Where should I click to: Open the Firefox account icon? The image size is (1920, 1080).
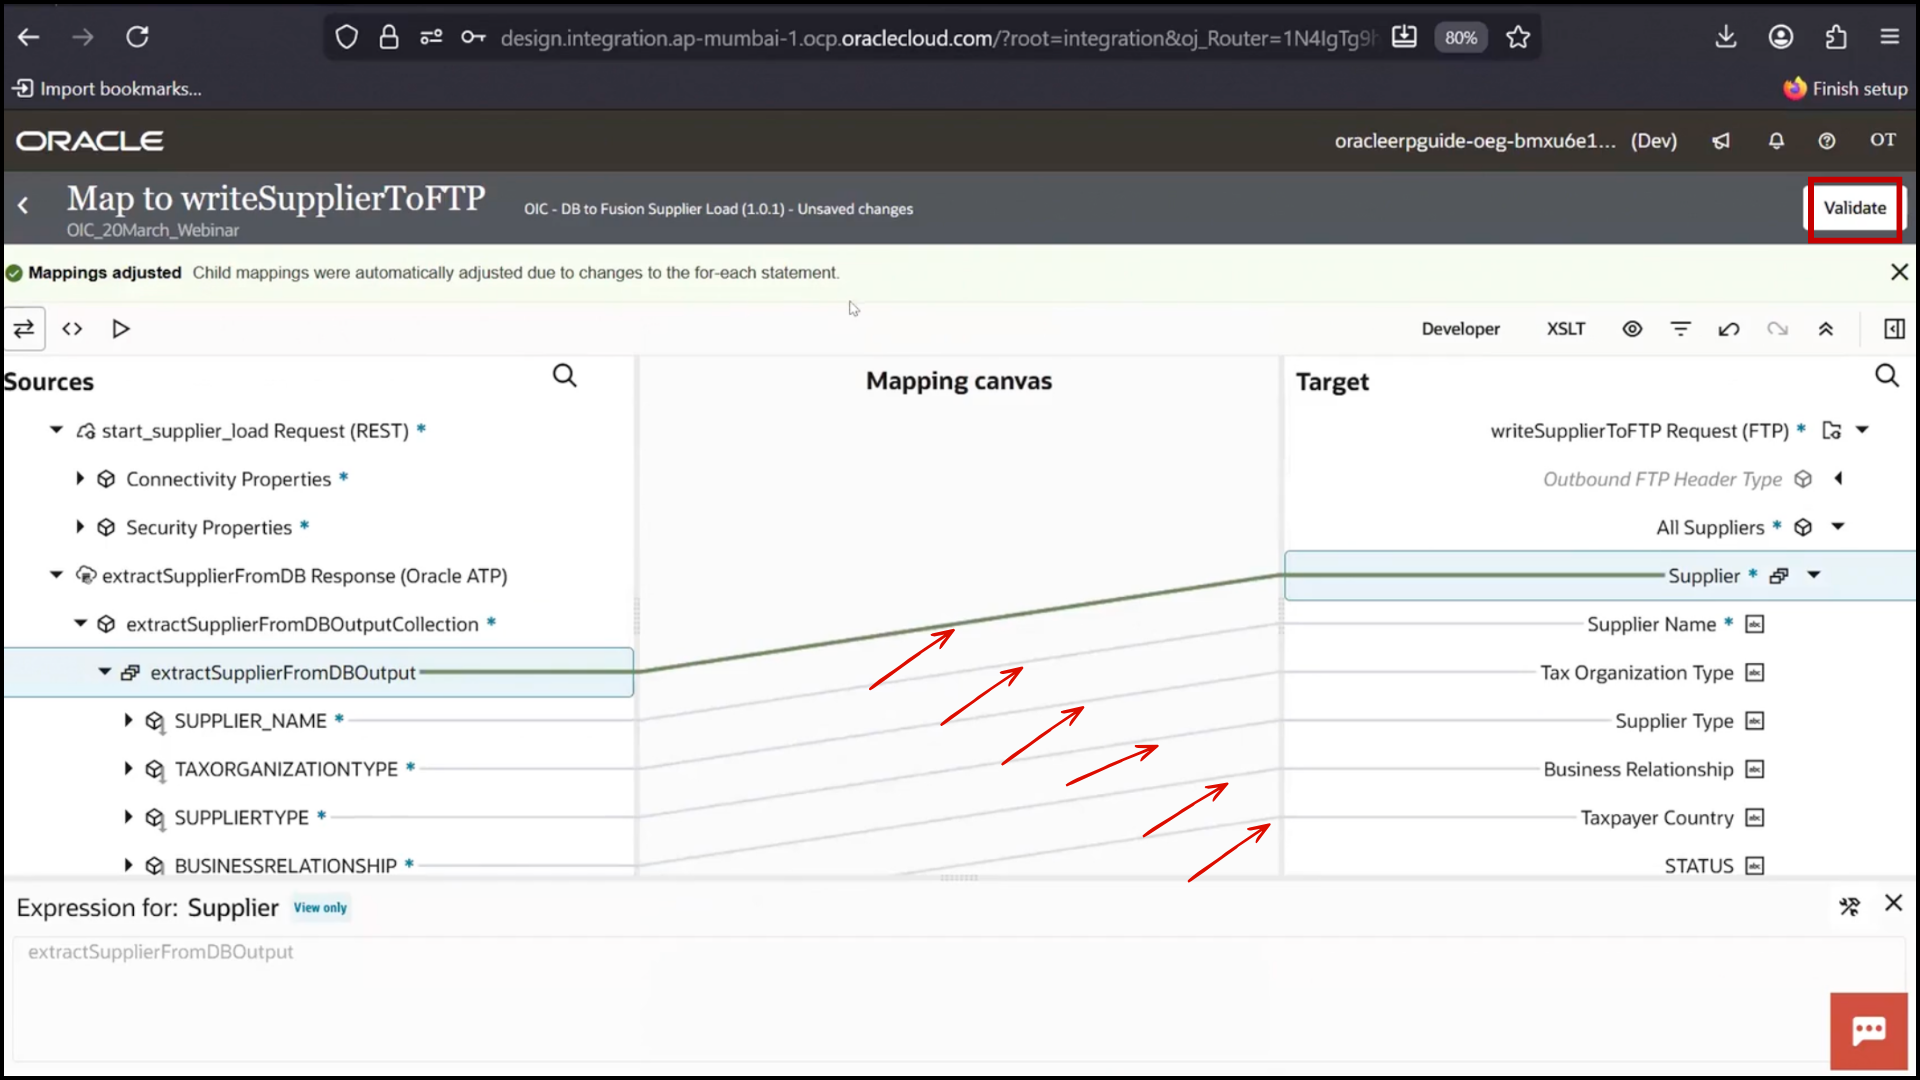(x=1781, y=37)
